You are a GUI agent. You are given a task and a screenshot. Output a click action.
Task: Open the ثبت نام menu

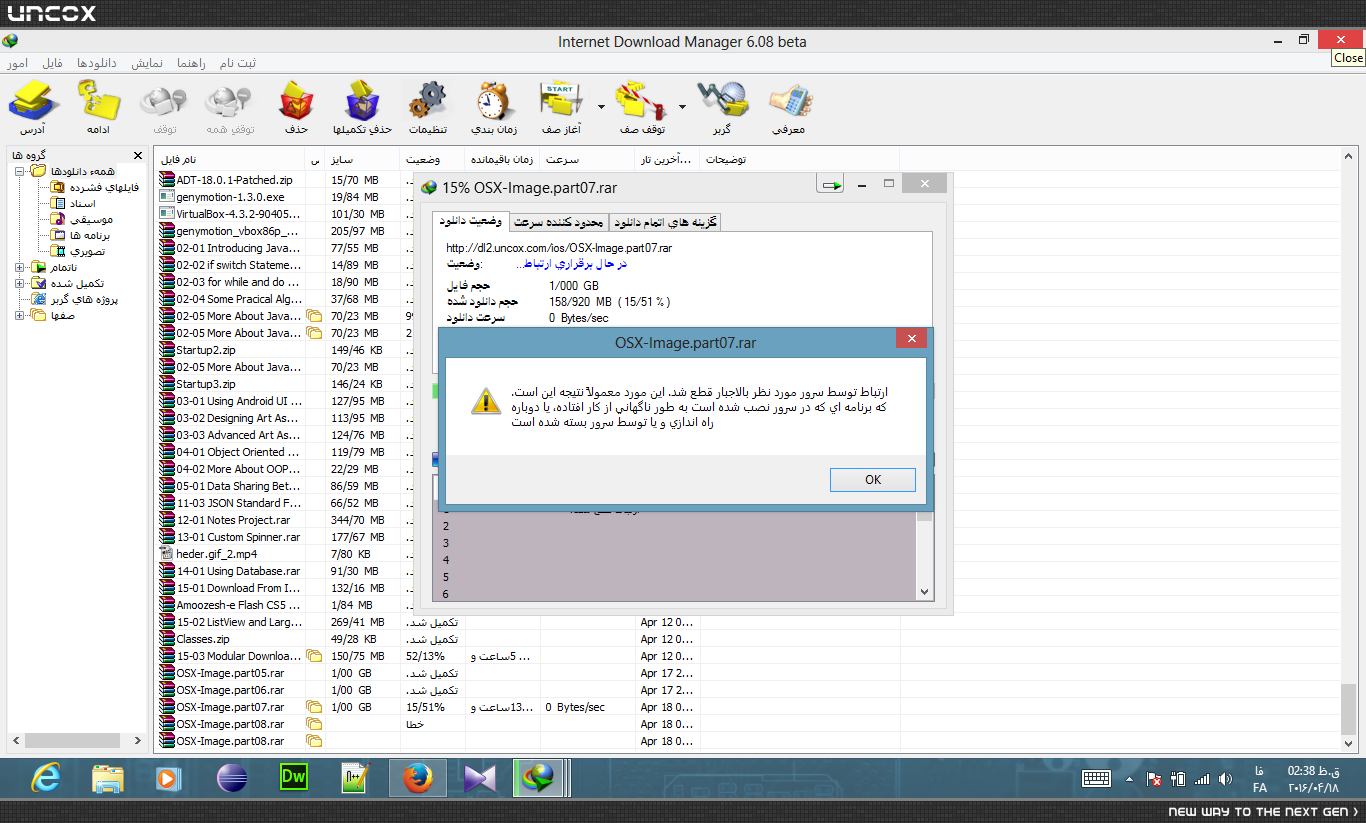tap(238, 63)
